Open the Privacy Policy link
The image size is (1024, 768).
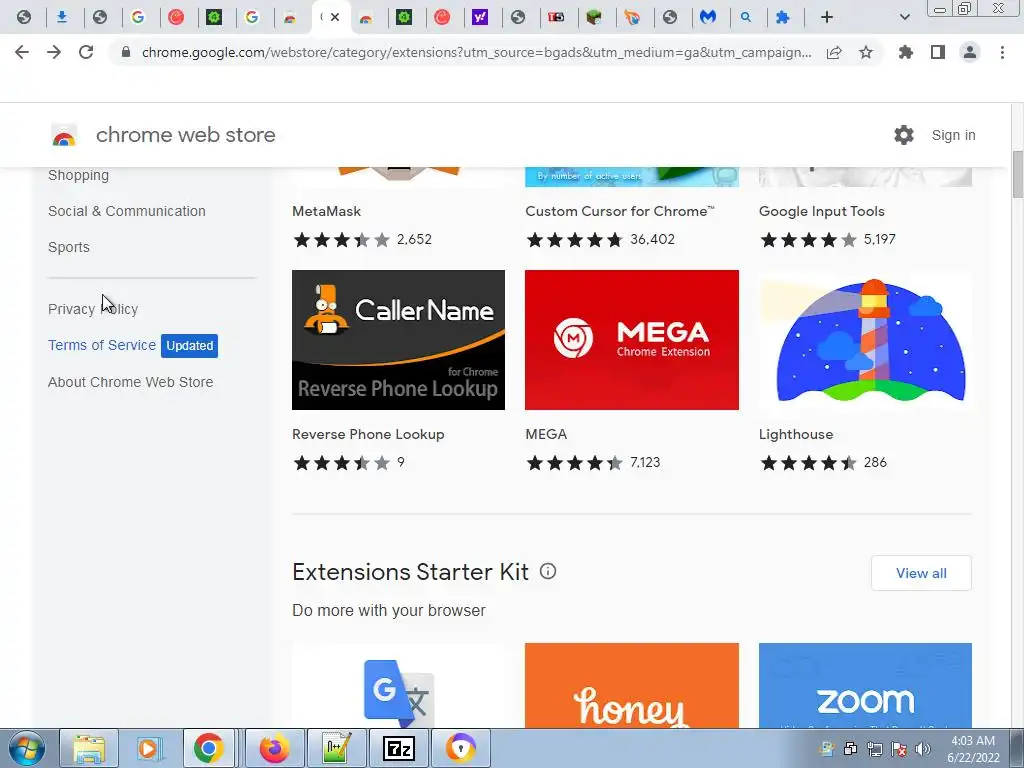tap(93, 309)
